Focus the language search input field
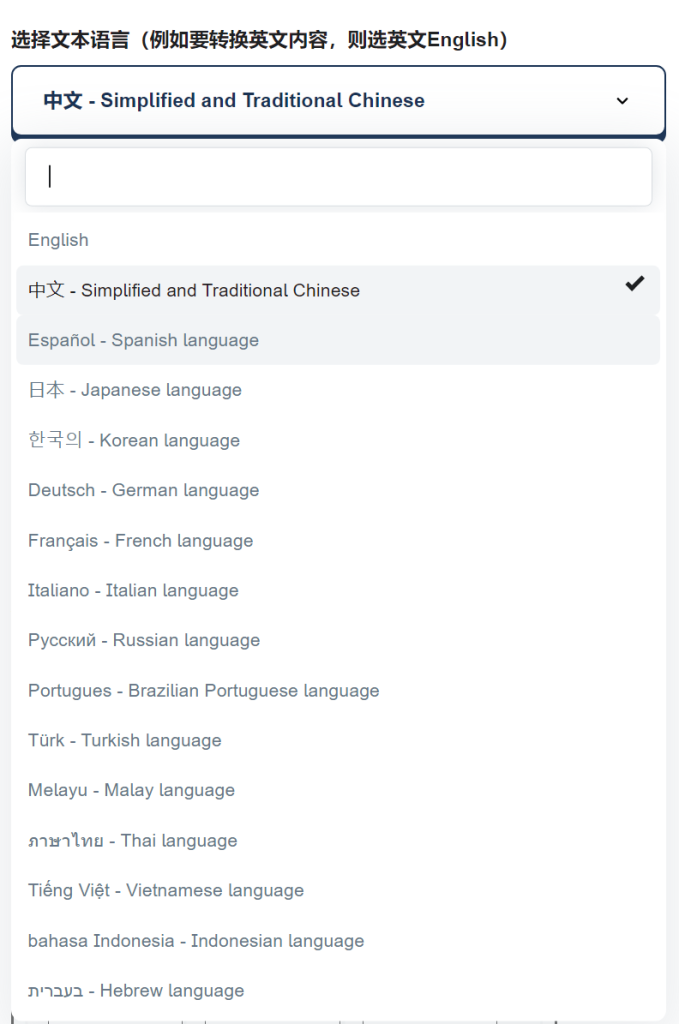Image resolution: width=679 pixels, height=1024 pixels. point(338,177)
